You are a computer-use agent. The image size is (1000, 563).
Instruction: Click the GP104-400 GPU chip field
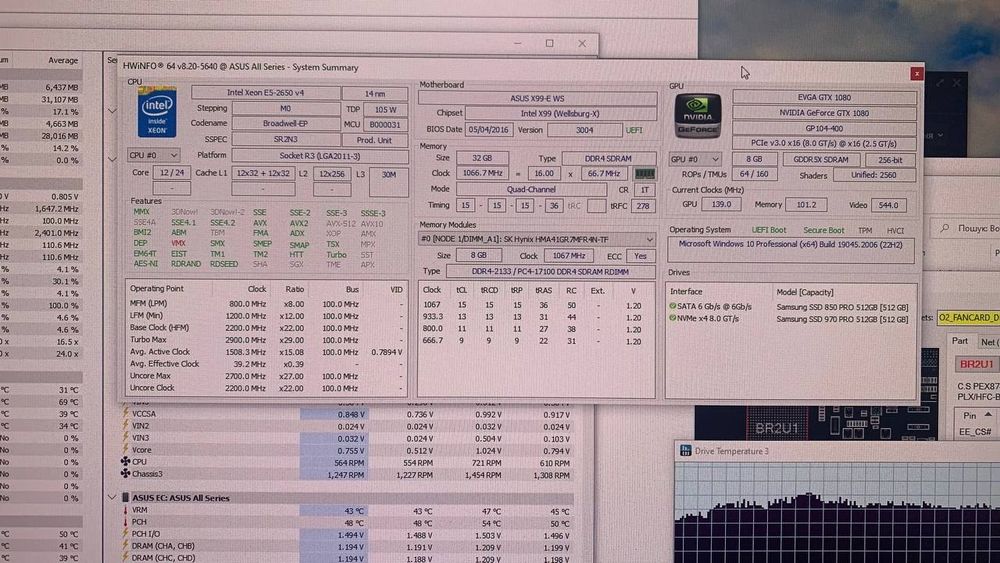pyautogui.click(x=824, y=128)
